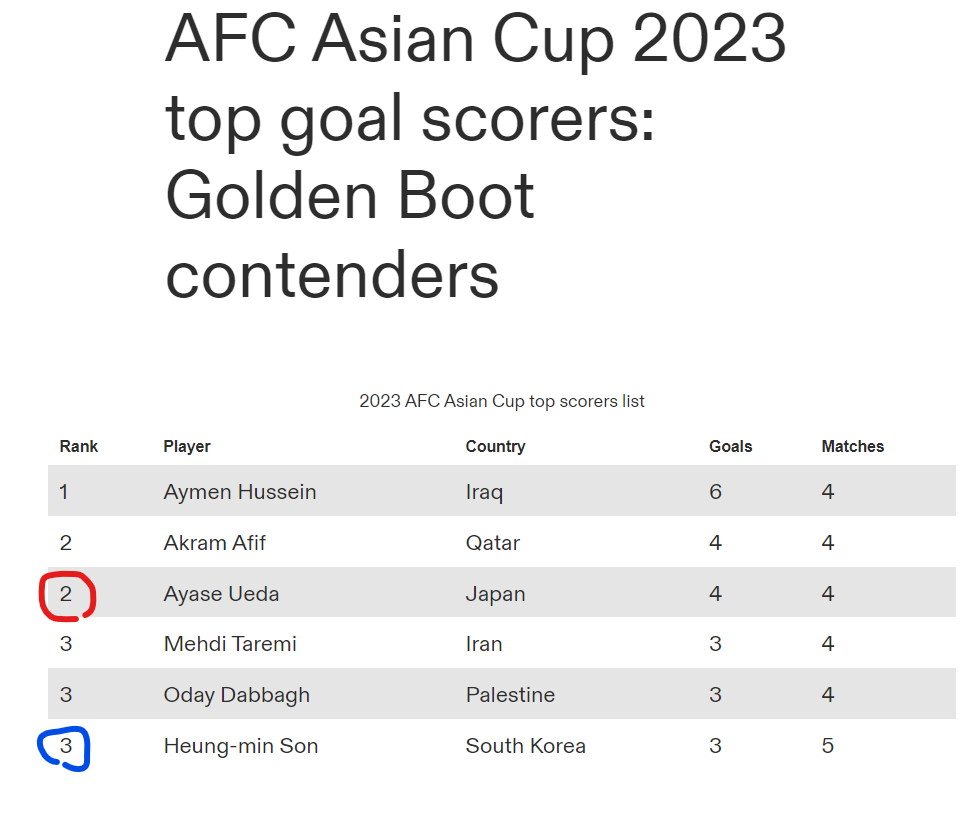Click Aymen Hussein's goals count of 6

tap(715, 492)
